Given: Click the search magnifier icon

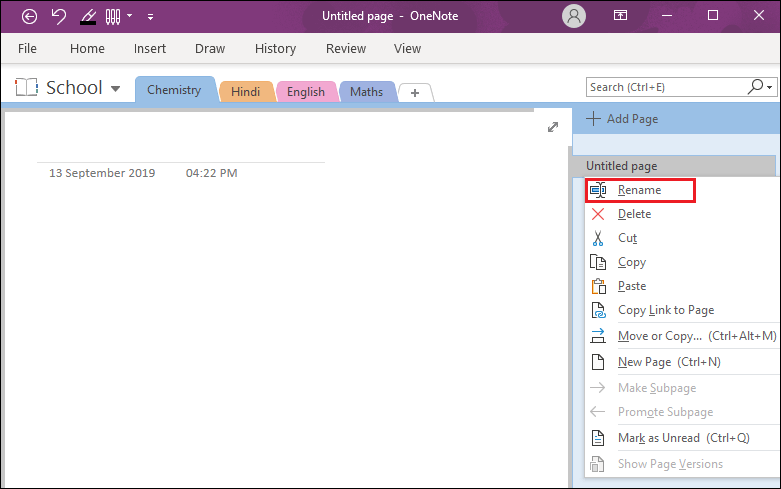Looking at the screenshot, I should coord(755,87).
